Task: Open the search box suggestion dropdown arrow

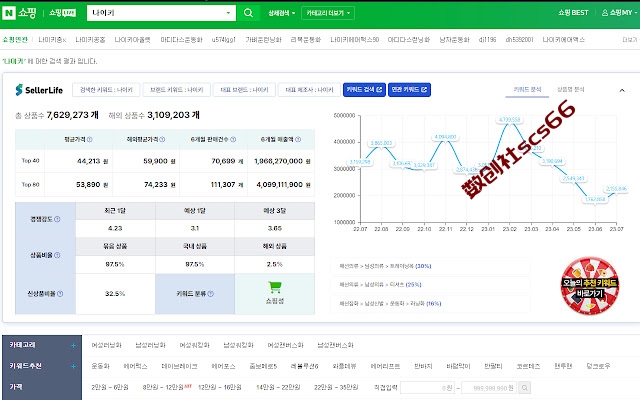Action: click(228, 13)
